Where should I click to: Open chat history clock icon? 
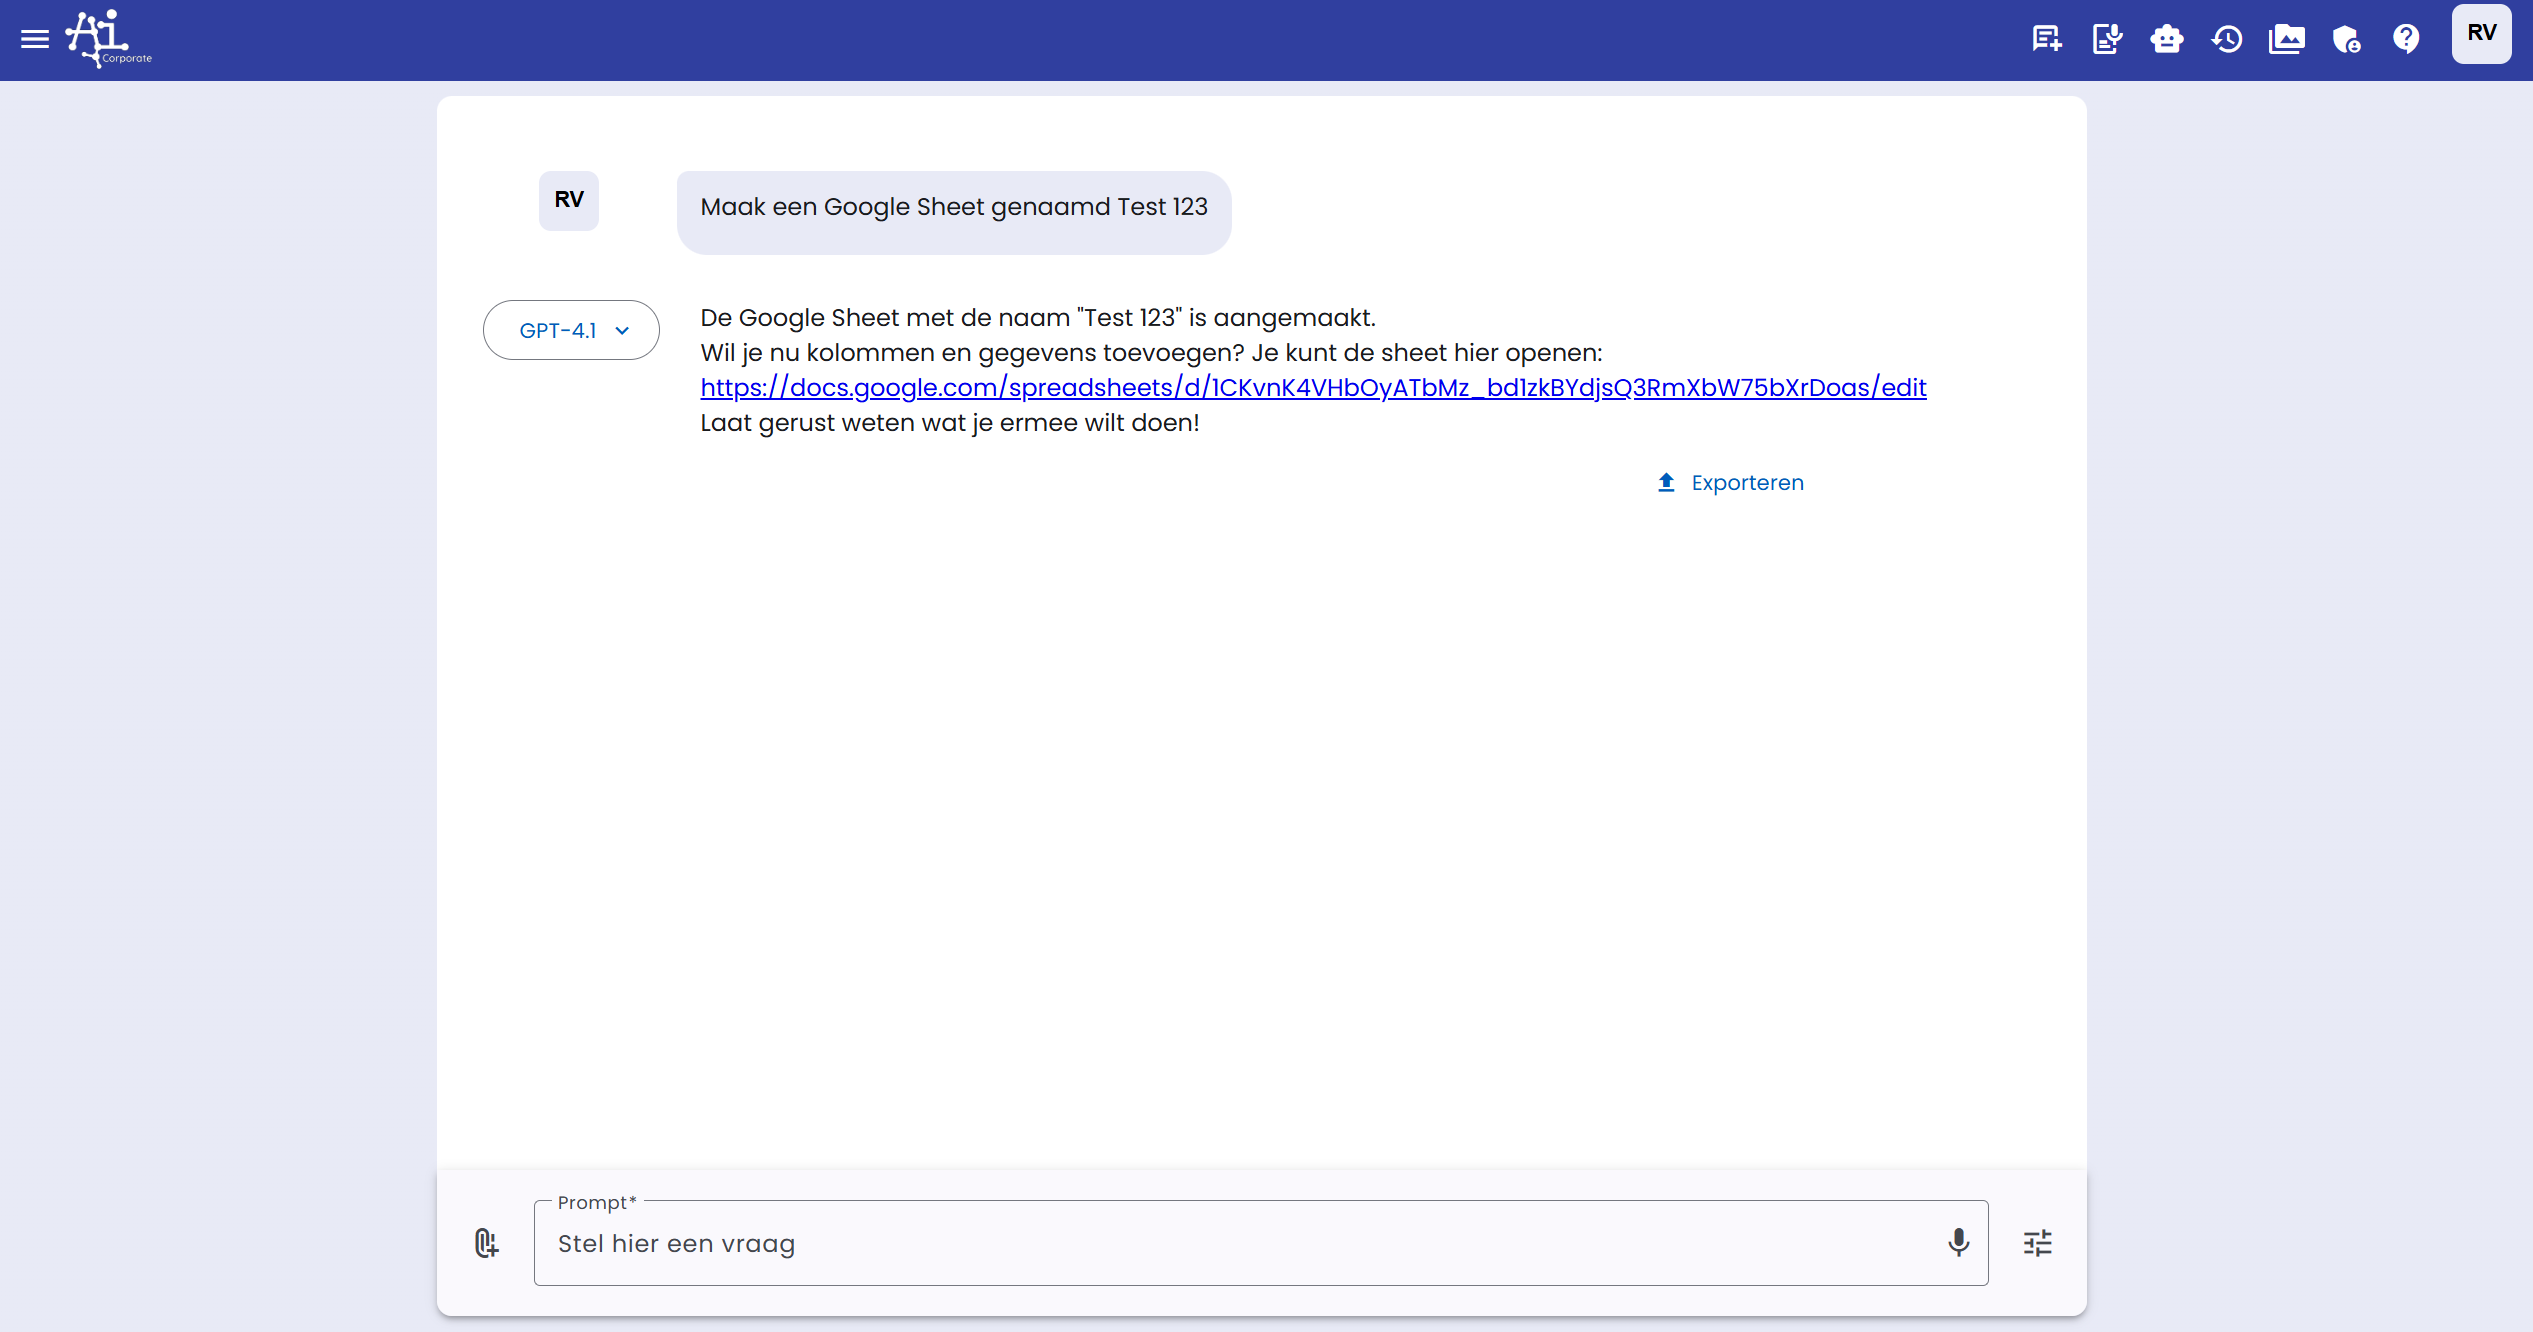pos(2226,39)
